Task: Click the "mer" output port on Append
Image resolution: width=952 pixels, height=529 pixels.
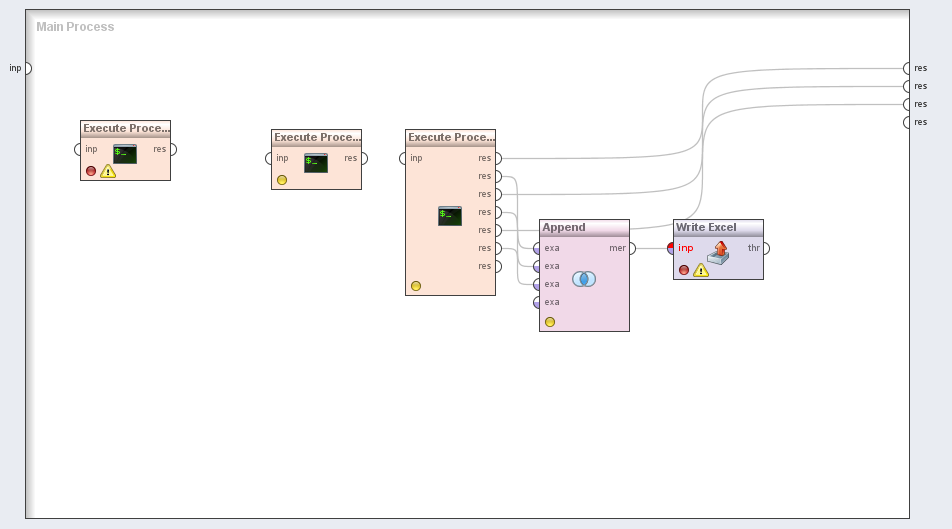Action: 631,248
